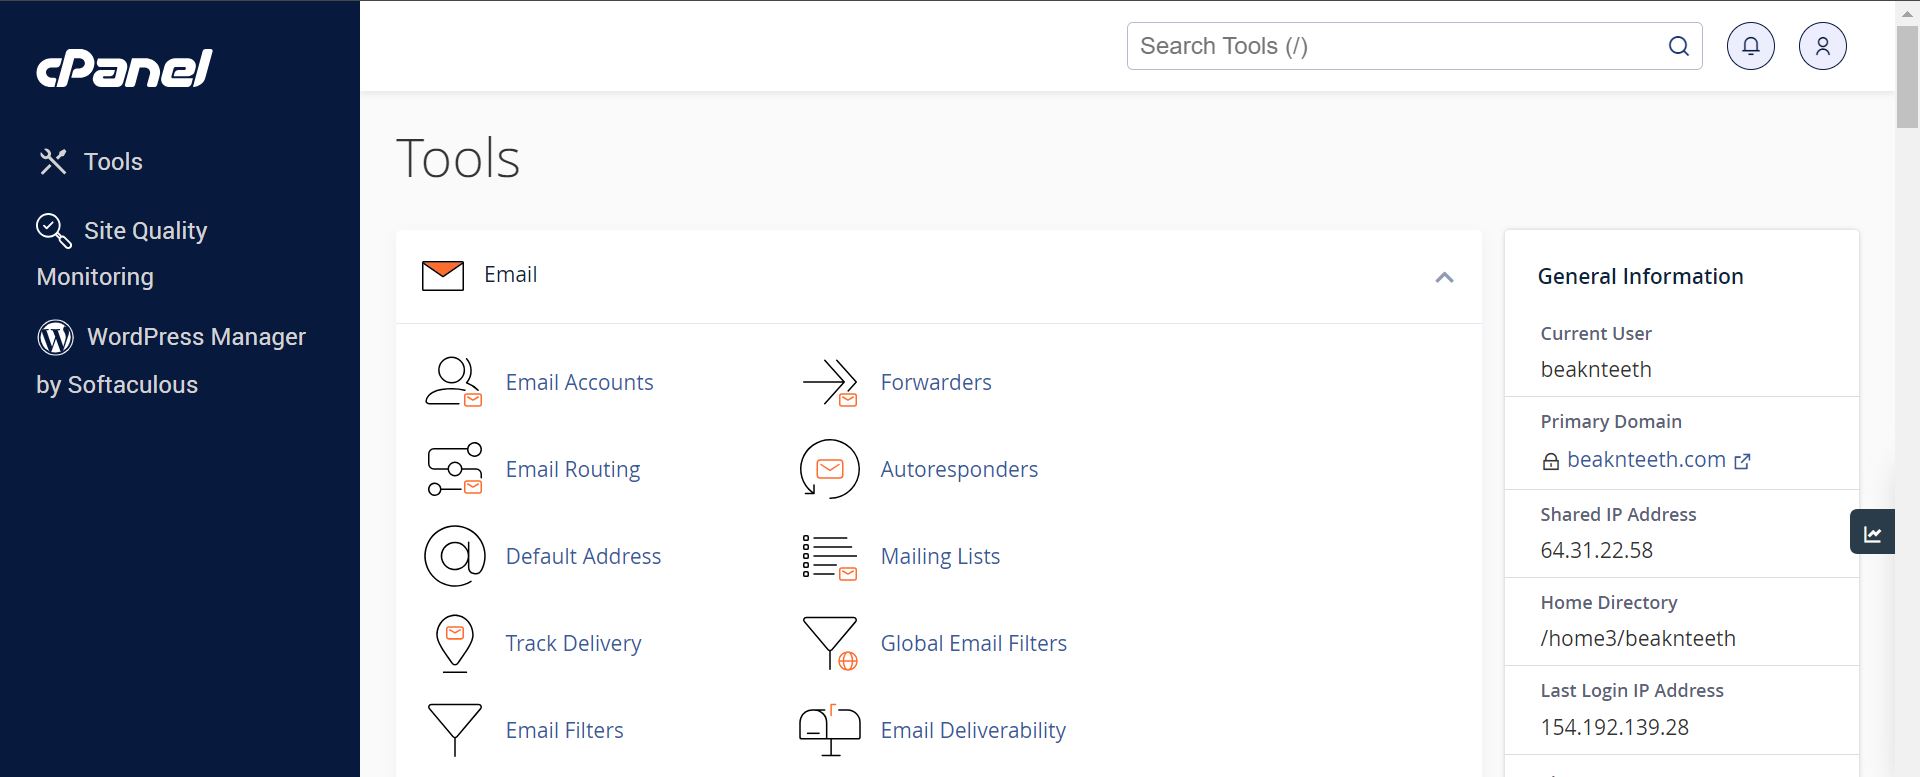Click the Email Accounts icon
This screenshot has width=1920, height=777.
click(453, 382)
